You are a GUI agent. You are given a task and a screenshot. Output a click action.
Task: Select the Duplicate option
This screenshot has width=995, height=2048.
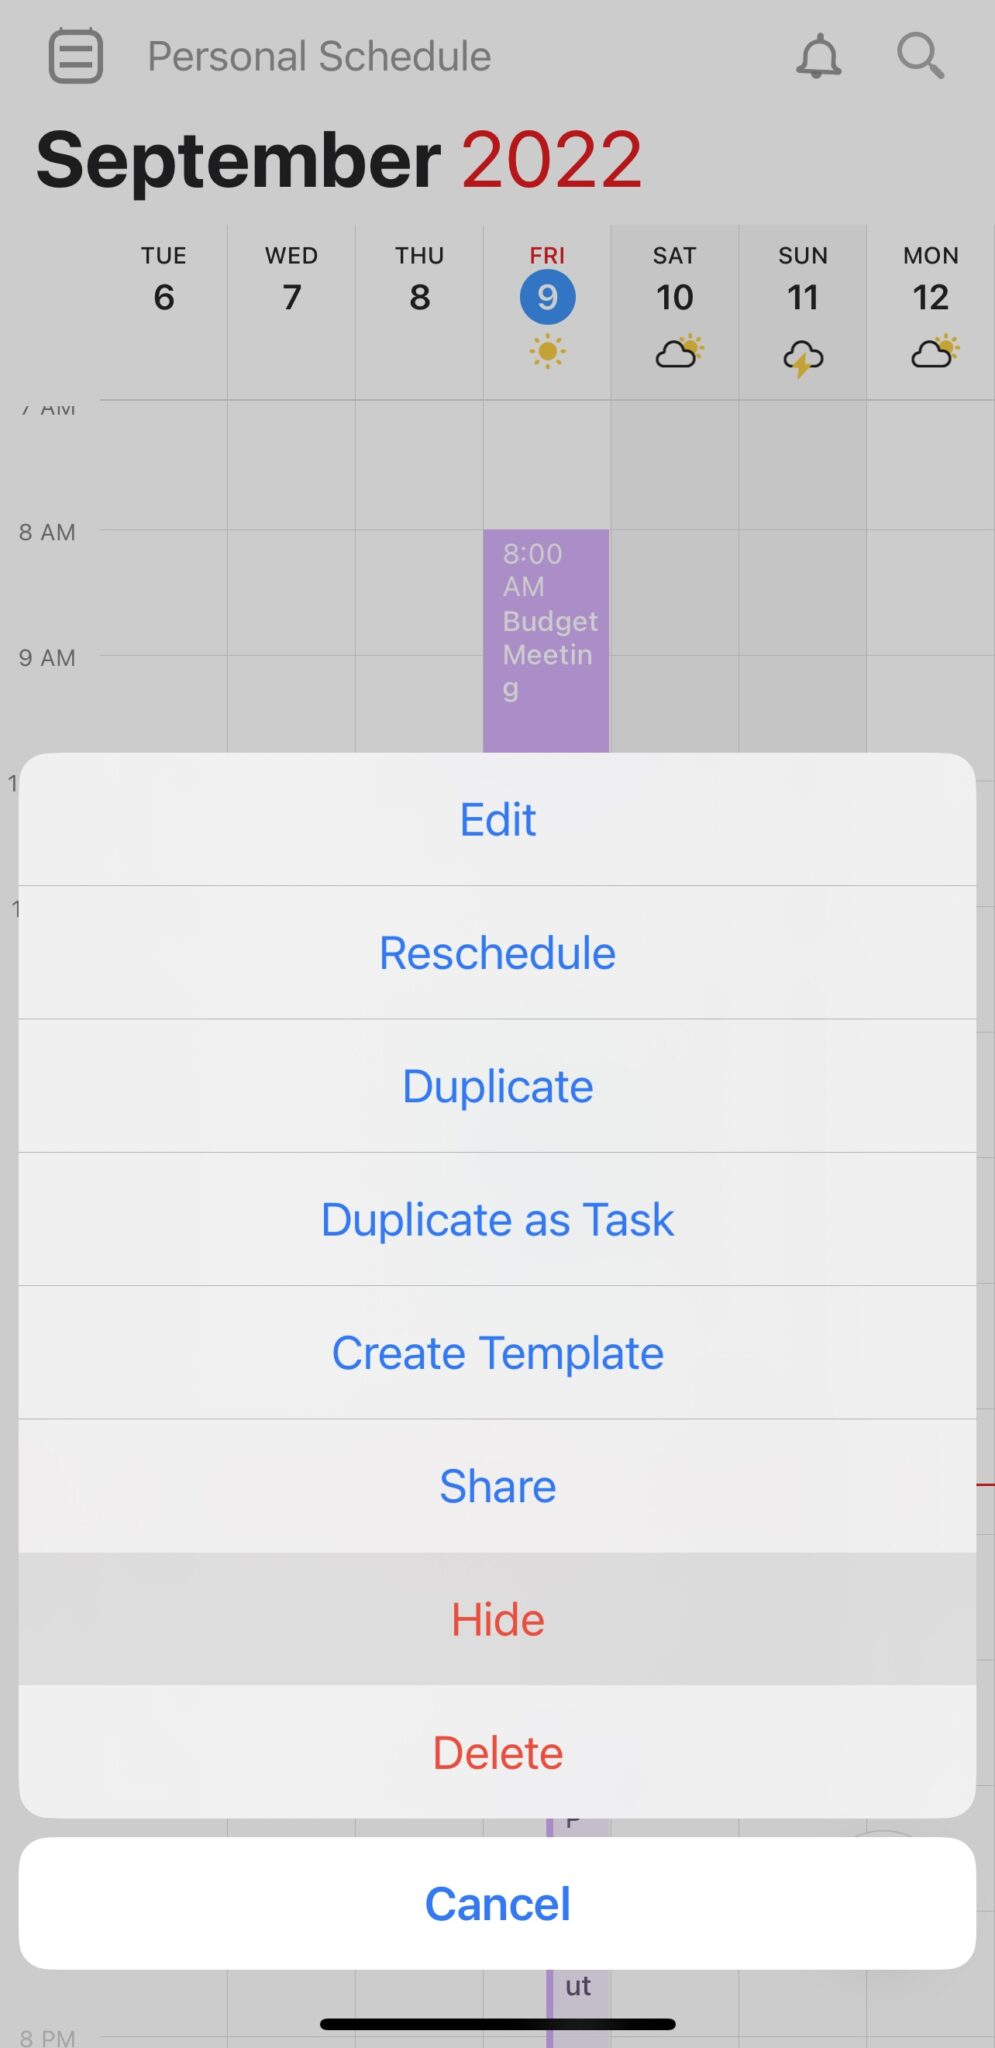[497, 1086]
